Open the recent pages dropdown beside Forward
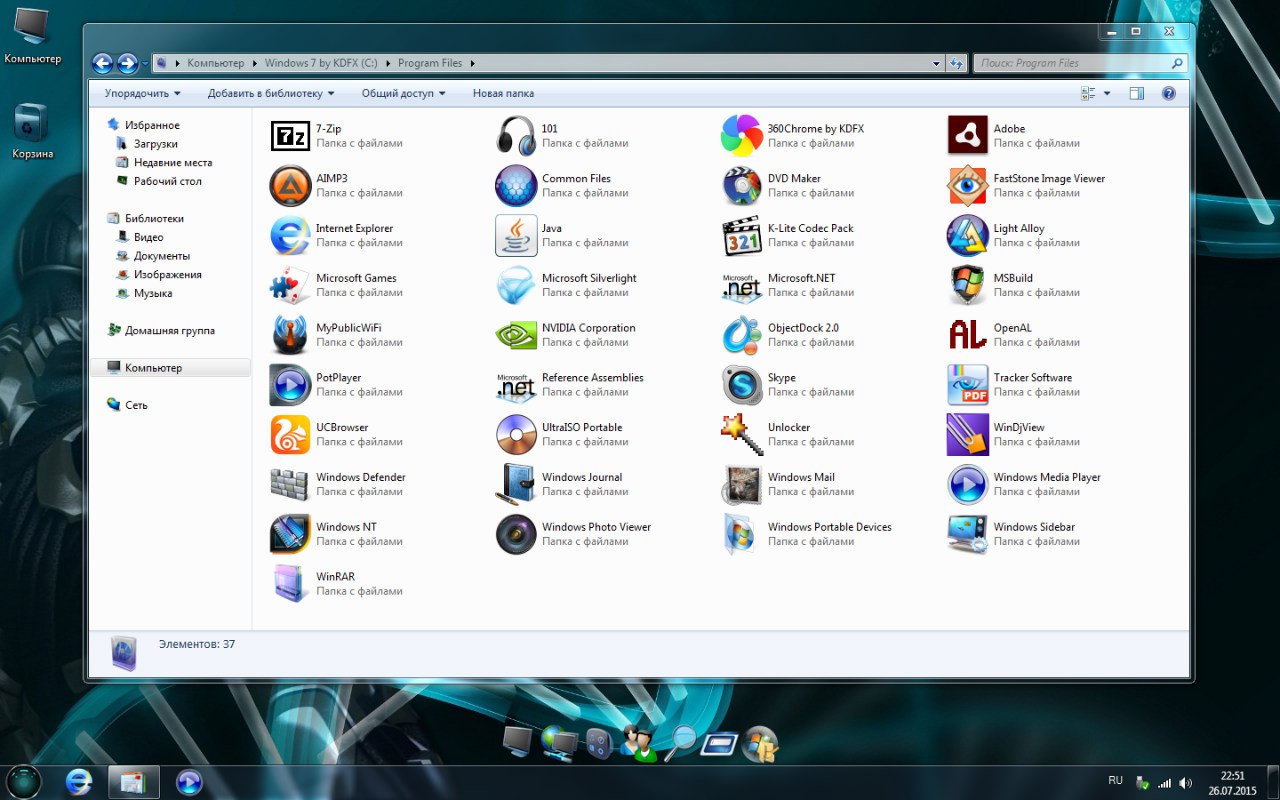1280x800 pixels. [x=145, y=64]
